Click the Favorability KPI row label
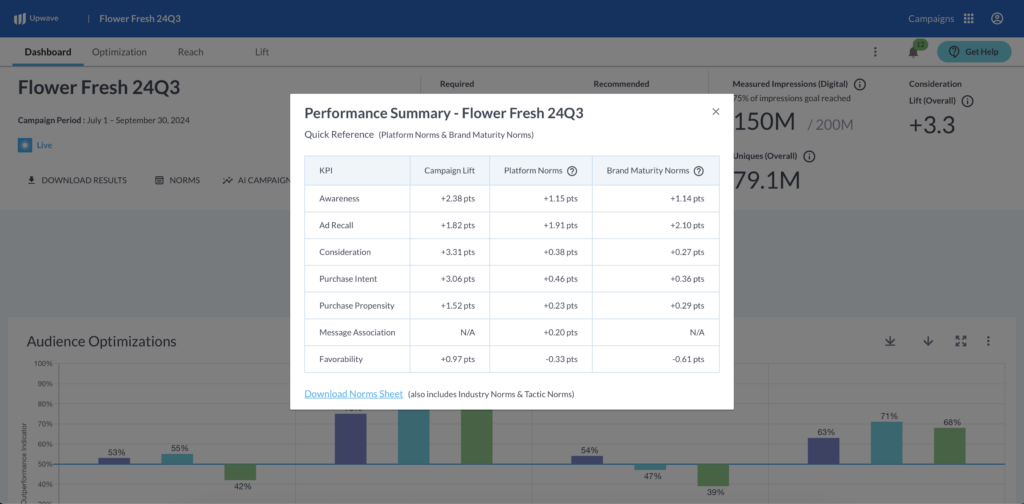1024x504 pixels. [341, 359]
